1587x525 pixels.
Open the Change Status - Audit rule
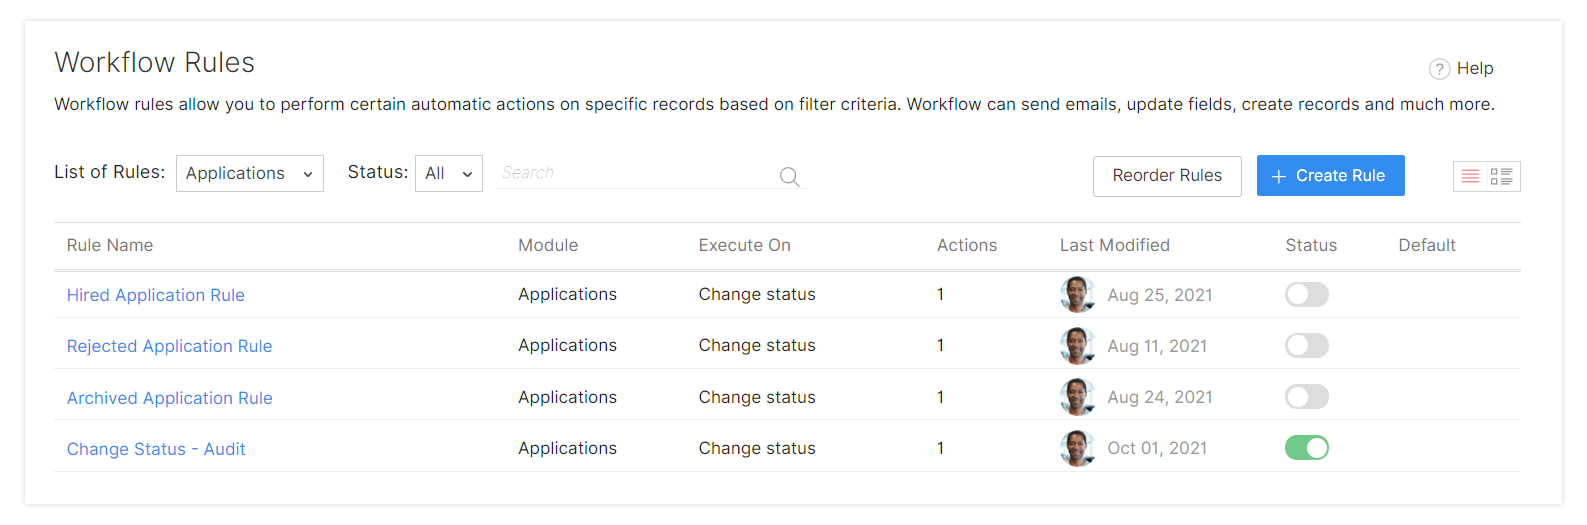click(156, 449)
